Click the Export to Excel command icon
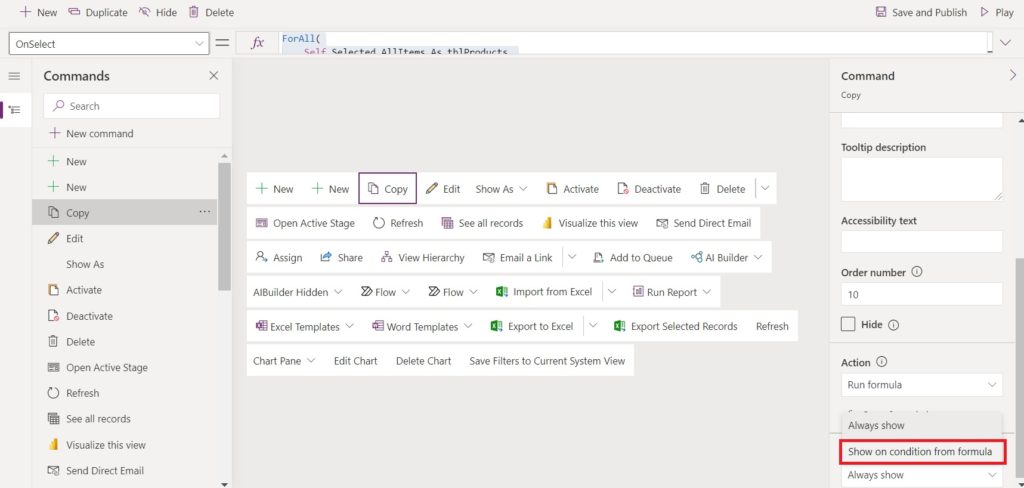This screenshot has width=1024, height=488. 496,326
